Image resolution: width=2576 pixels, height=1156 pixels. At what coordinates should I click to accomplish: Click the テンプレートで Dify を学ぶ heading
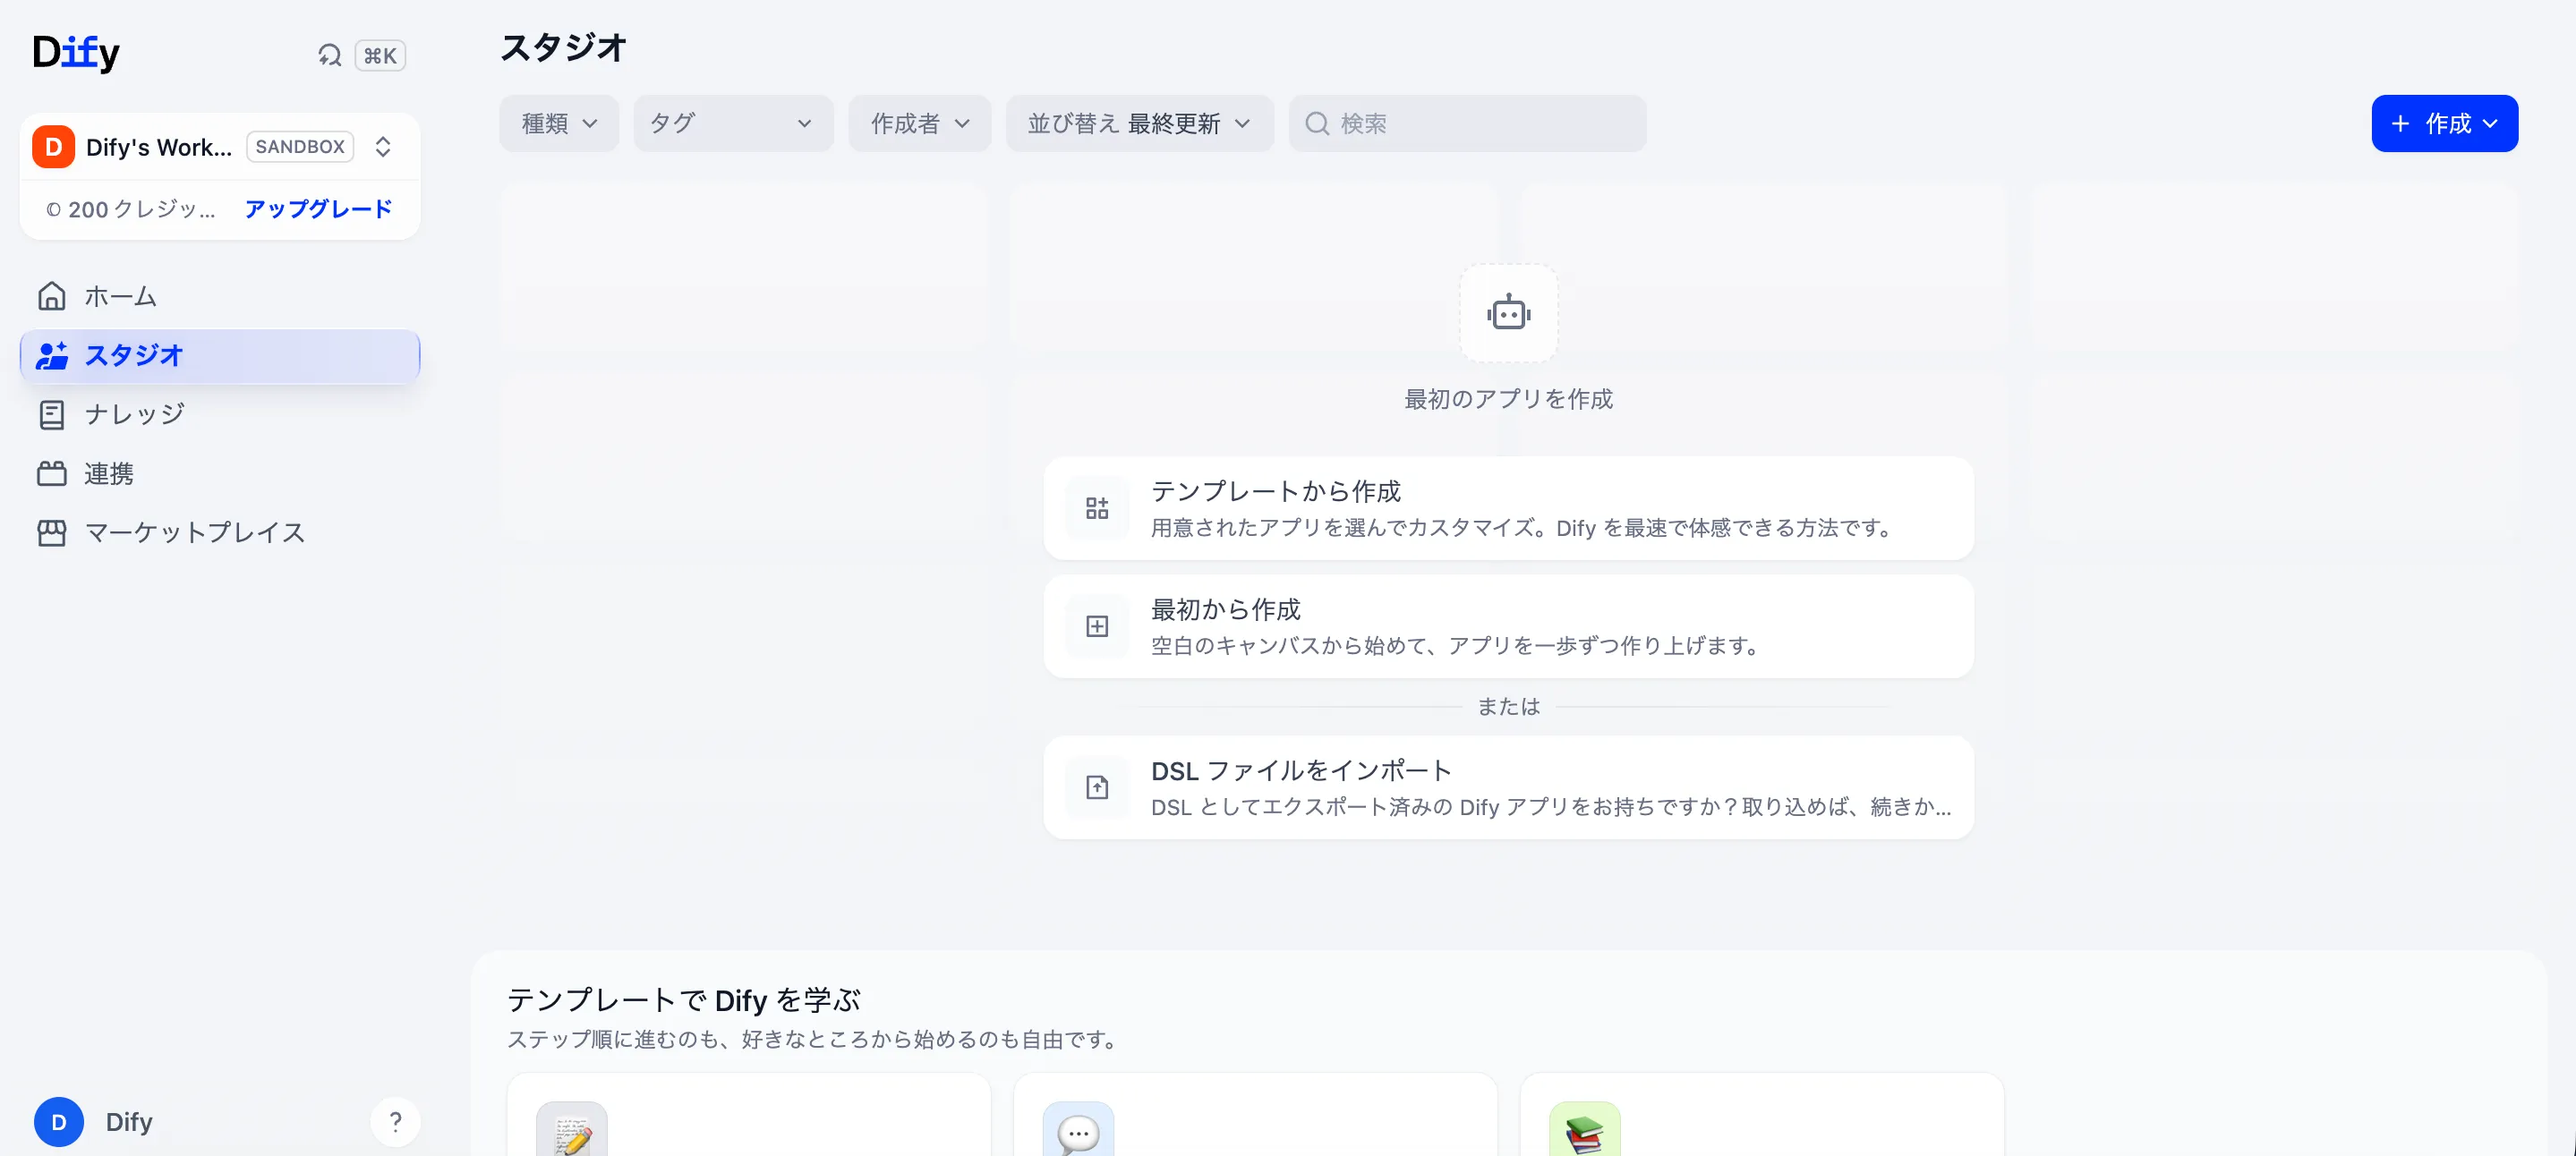684,999
